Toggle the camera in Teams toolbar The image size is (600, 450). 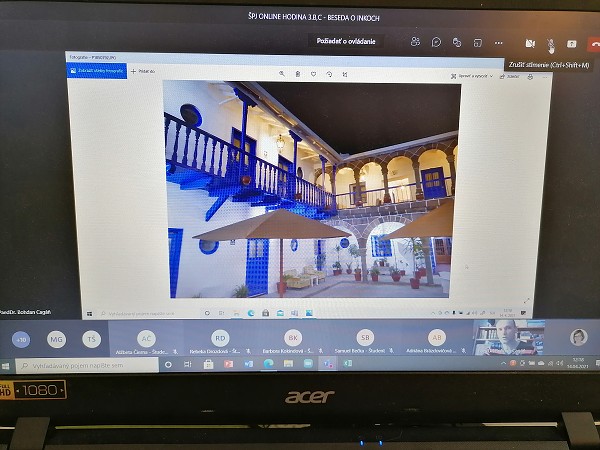tap(530, 44)
